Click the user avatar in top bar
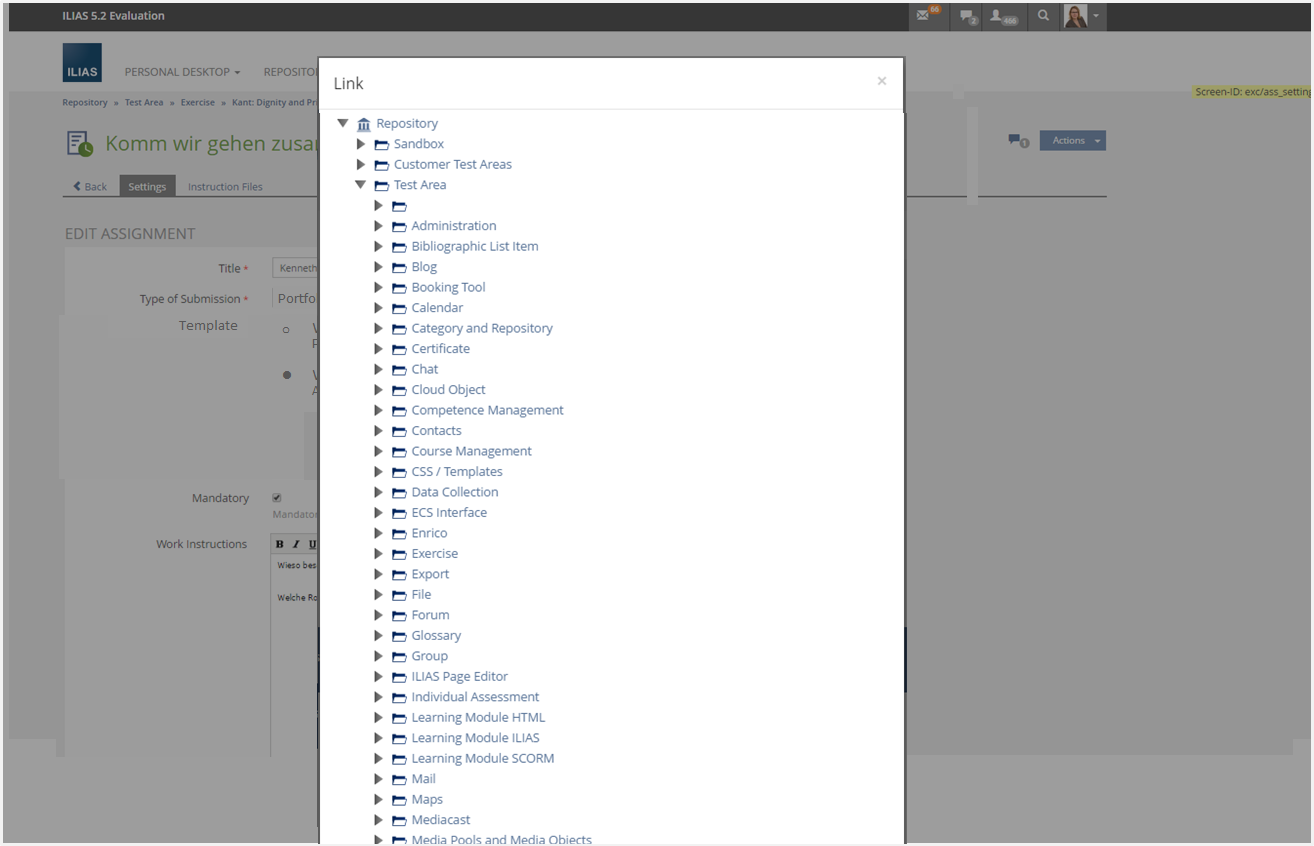The height and width of the screenshot is (846, 1314). point(1076,16)
